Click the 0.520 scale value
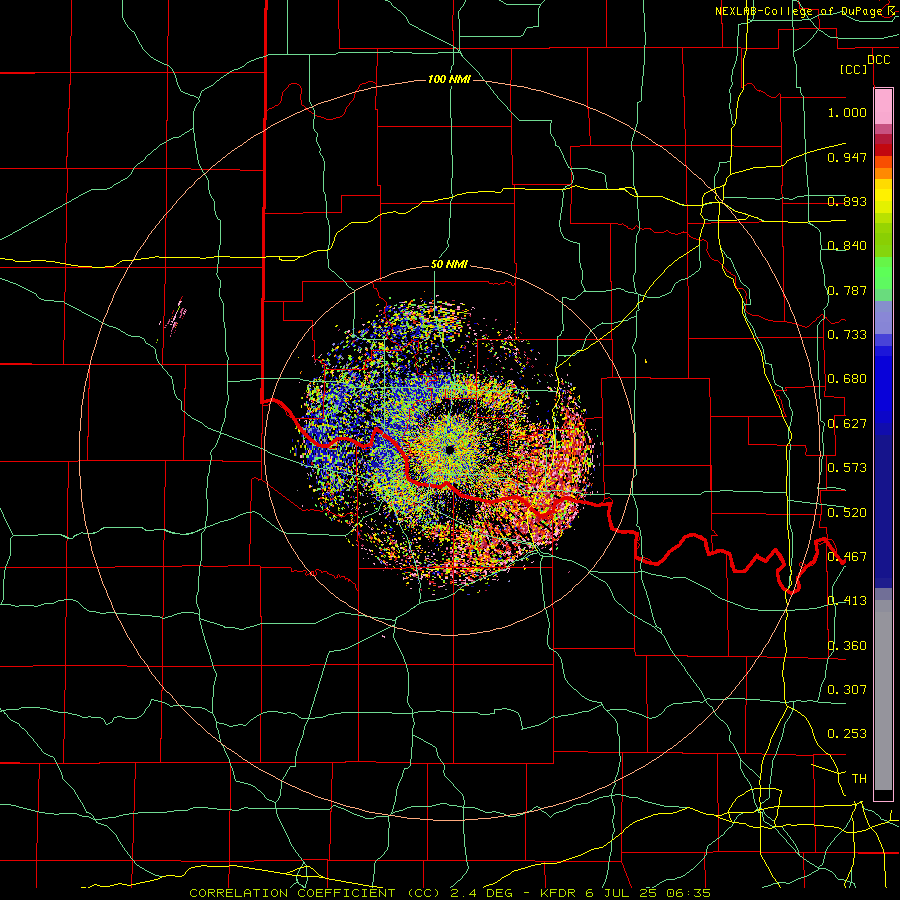The image size is (900, 900). pos(847,513)
